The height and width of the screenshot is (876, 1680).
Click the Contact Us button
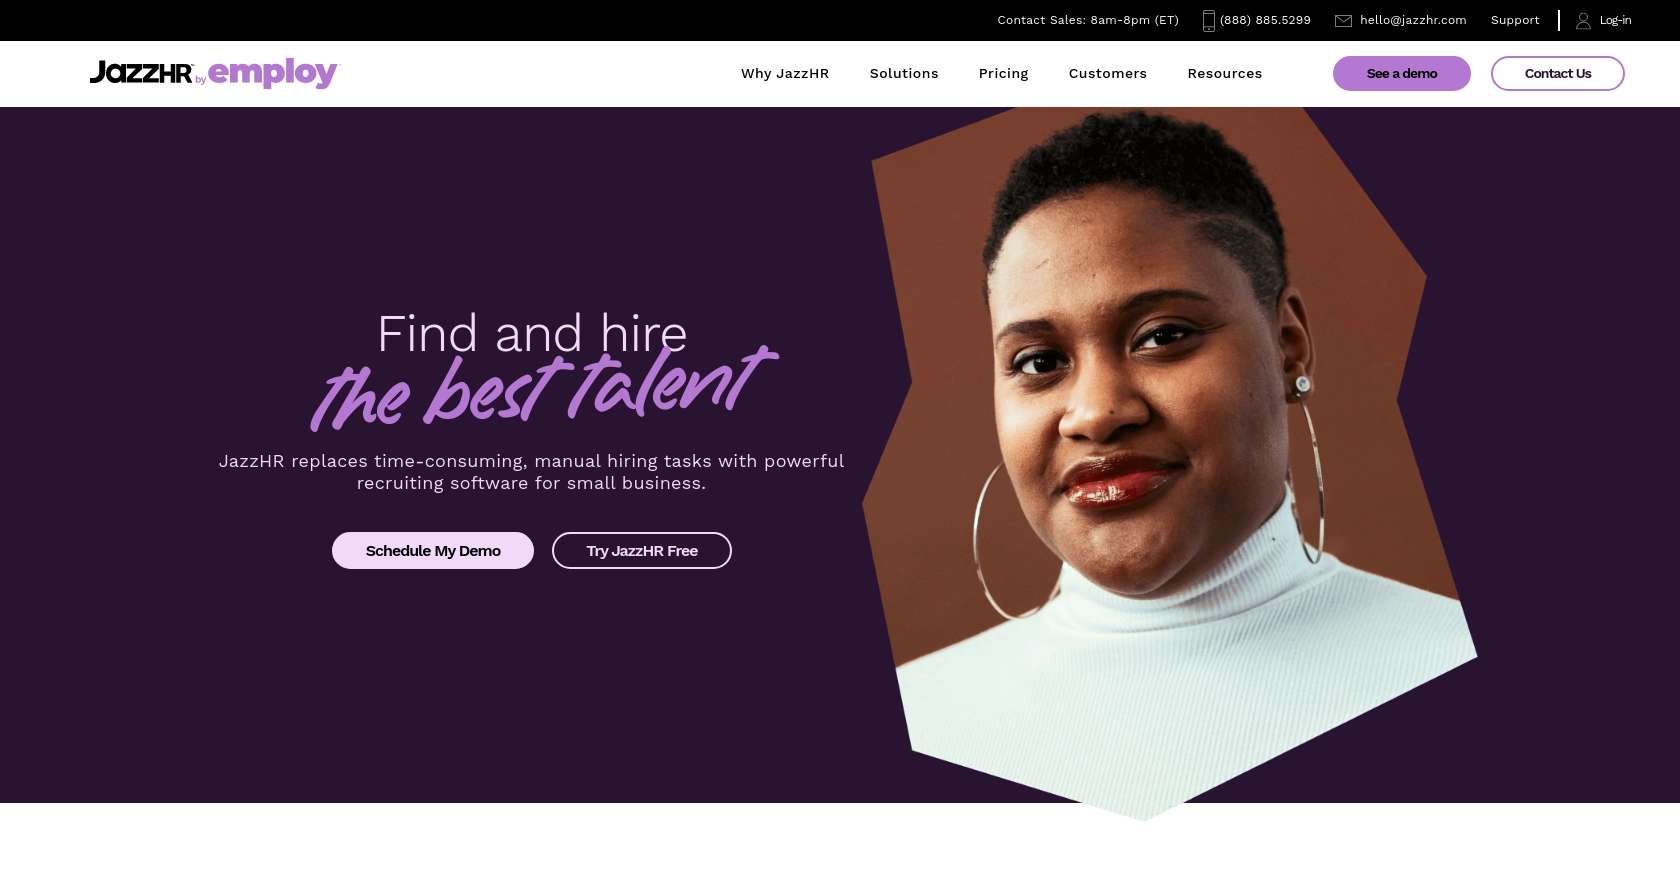click(x=1558, y=74)
